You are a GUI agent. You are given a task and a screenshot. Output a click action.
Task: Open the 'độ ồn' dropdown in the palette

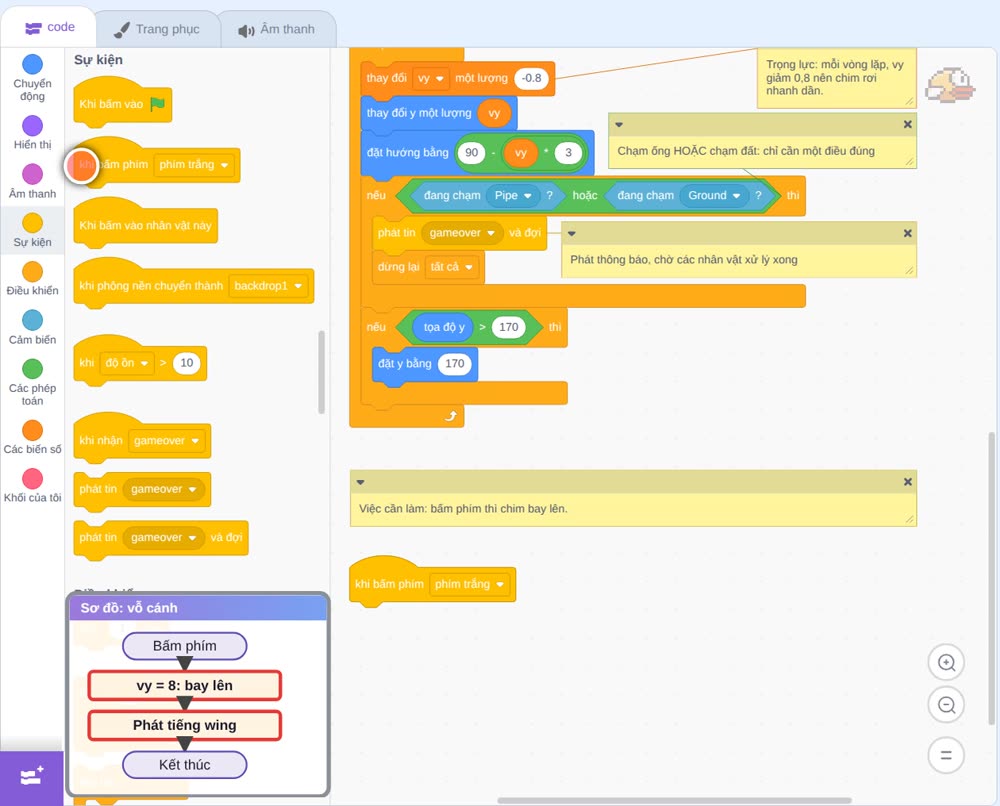click(126, 363)
